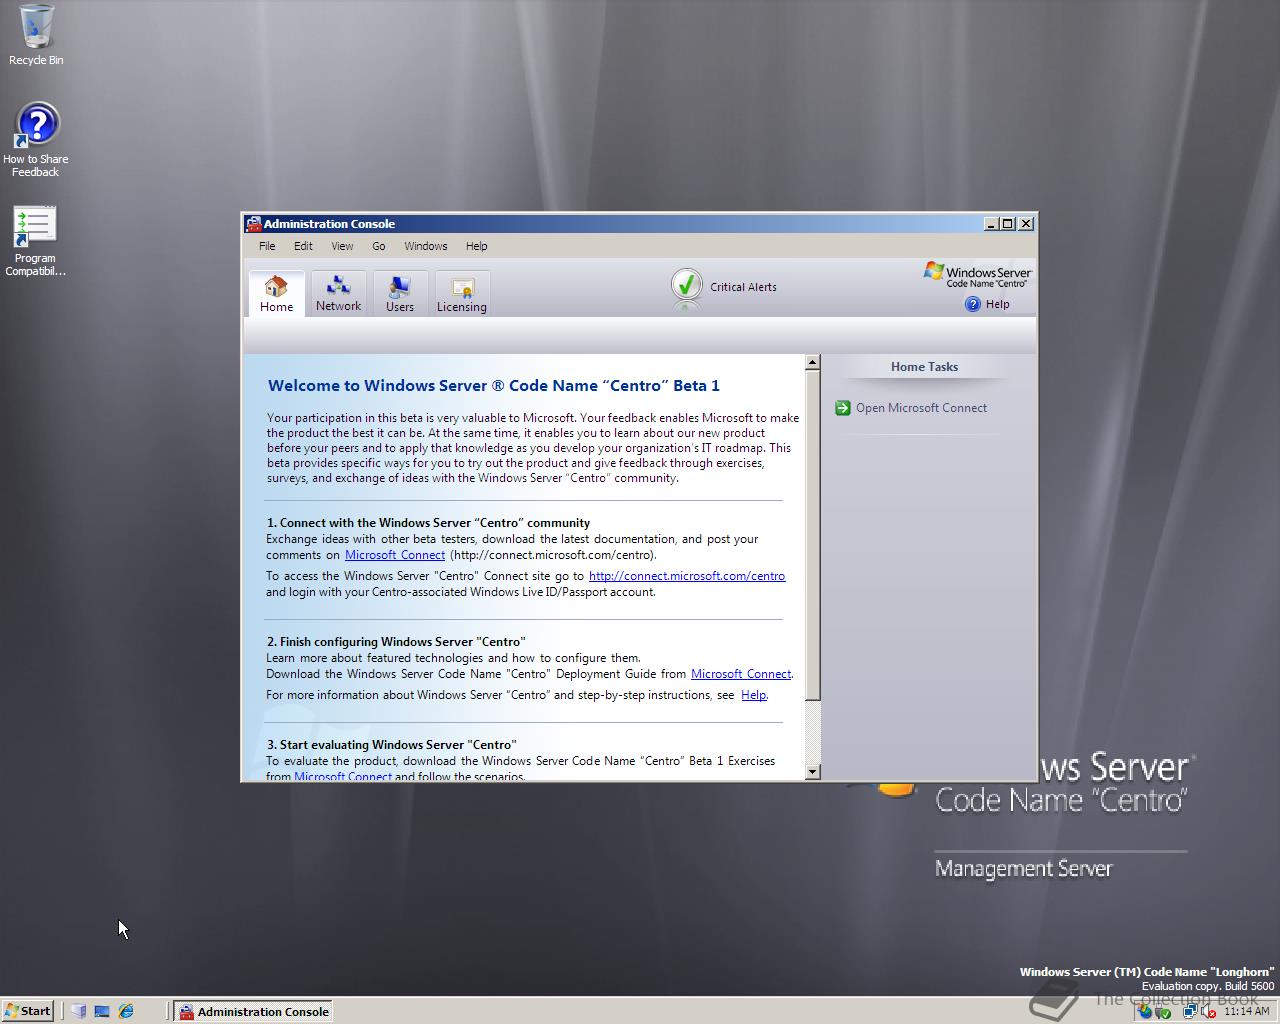Click the Critical Alerts checkmark icon
The height and width of the screenshot is (1024, 1280).
coord(686,286)
